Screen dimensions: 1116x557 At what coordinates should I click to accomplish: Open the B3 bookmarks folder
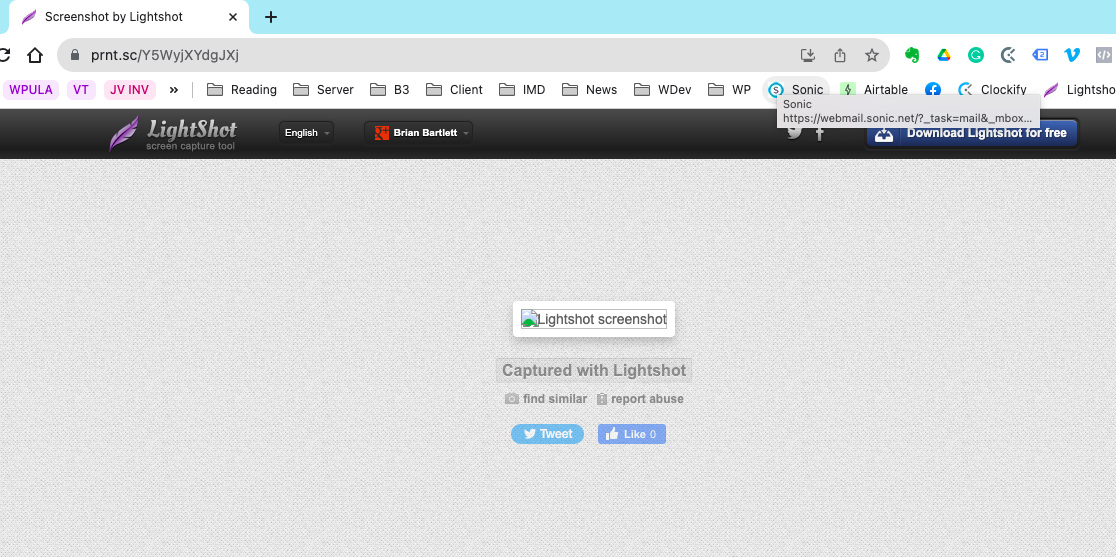click(390, 90)
